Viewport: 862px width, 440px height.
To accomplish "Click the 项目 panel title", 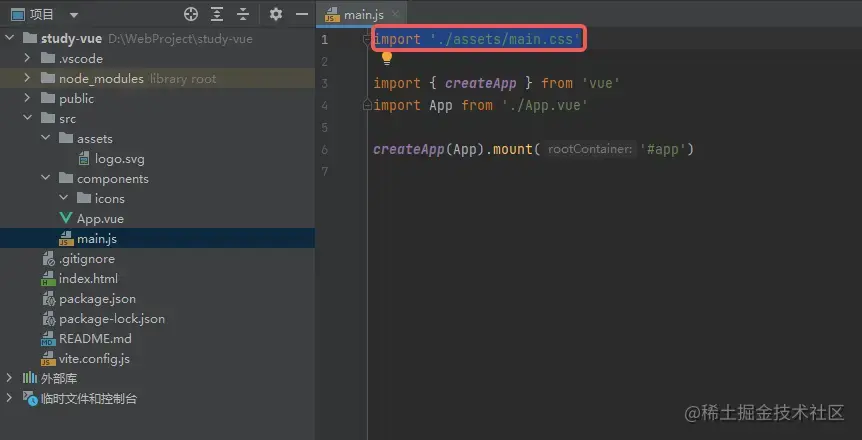I will [42, 14].
